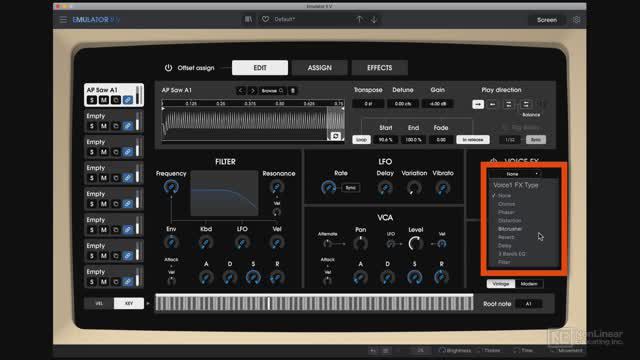Choose Delay from Voice1 FX Type menu

(x=504, y=245)
